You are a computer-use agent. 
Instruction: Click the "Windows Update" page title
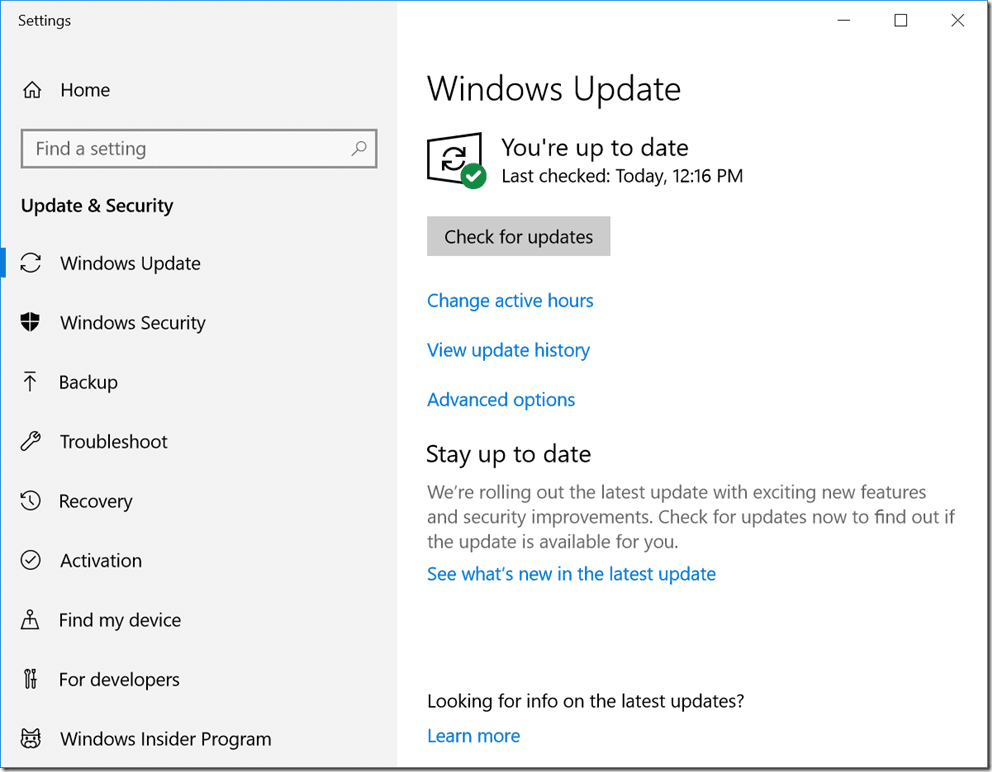[554, 89]
